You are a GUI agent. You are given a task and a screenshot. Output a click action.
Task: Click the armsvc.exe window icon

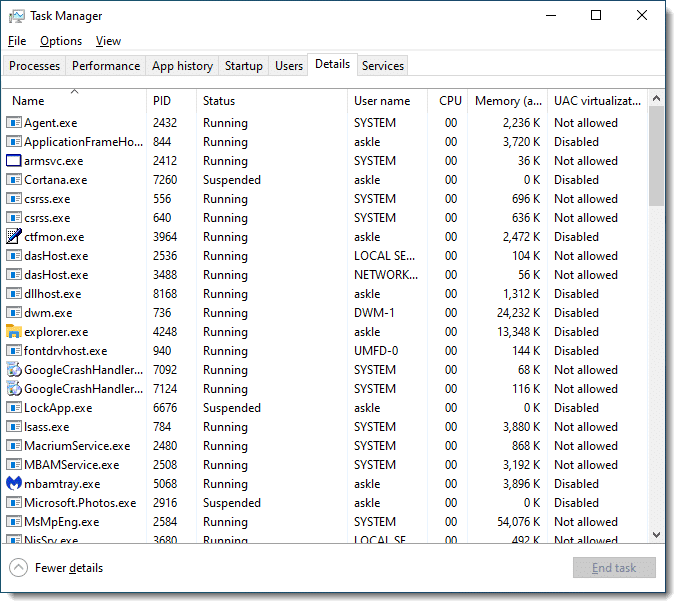click(x=14, y=161)
